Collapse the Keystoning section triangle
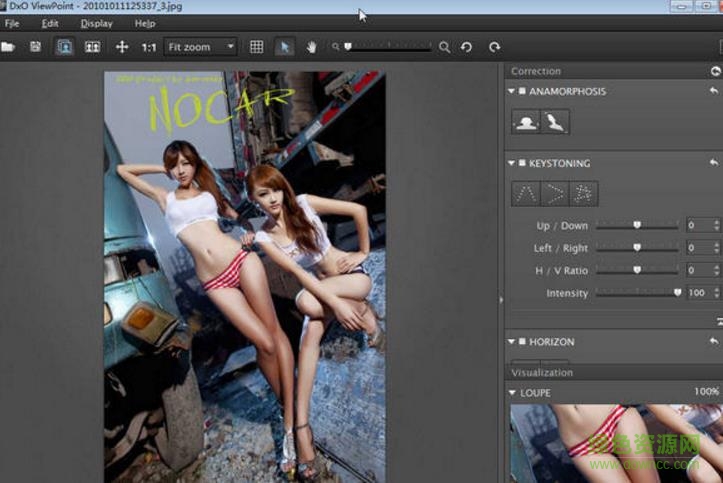 pyautogui.click(x=512, y=163)
